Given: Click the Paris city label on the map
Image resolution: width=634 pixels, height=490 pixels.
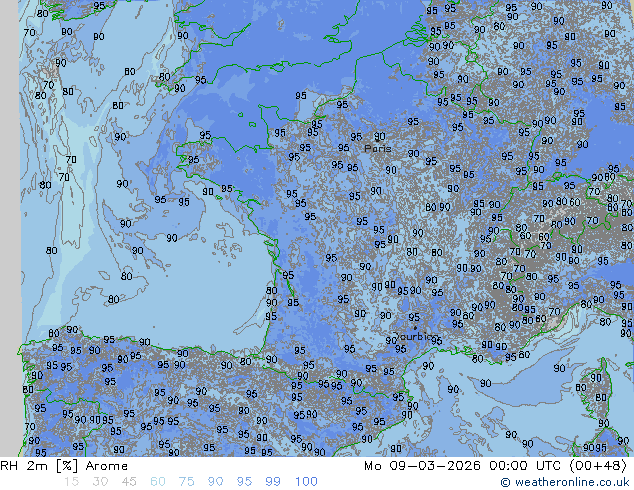Looking at the screenshot, I should [x=378, y=148].
